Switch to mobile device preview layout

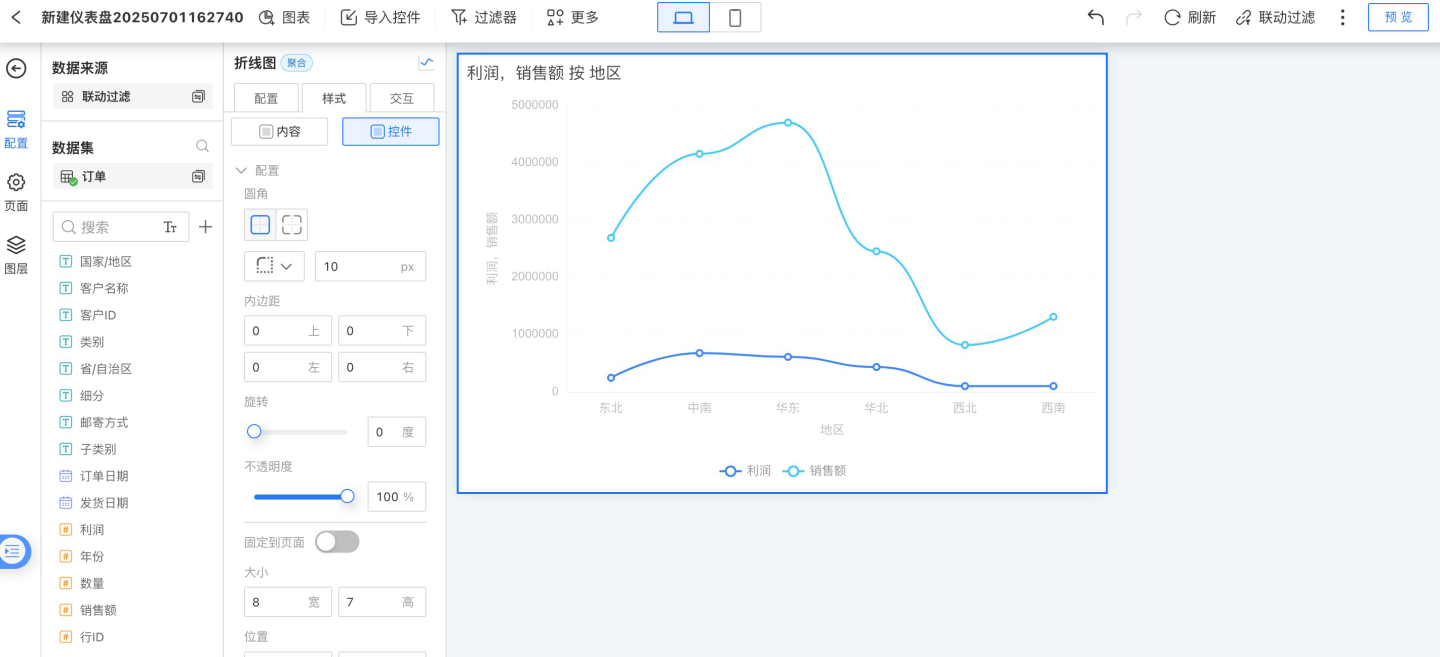point(735,17)
